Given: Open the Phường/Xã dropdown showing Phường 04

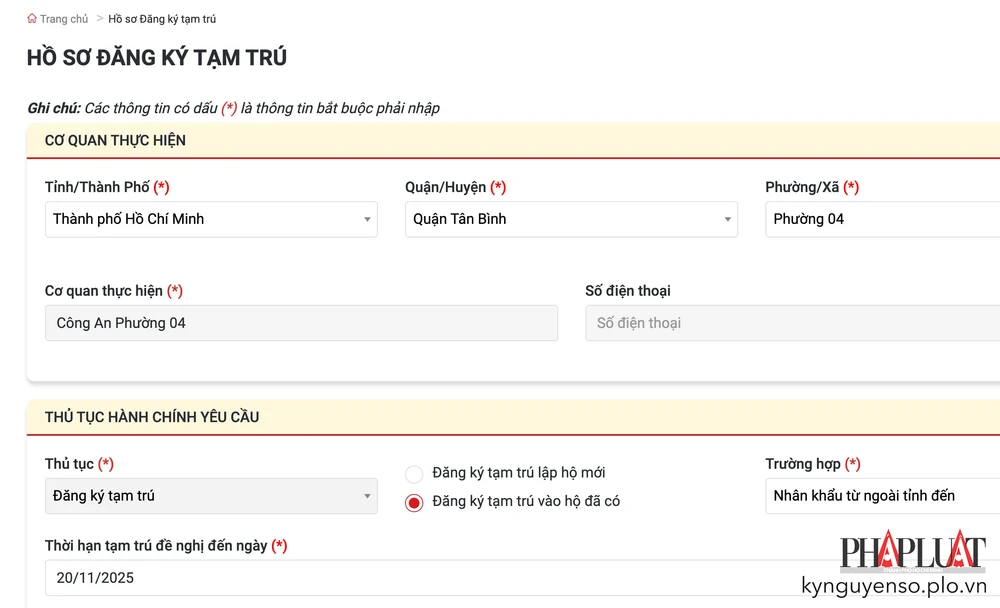Looking at the screenshot, I should click(x=880, y=219).
